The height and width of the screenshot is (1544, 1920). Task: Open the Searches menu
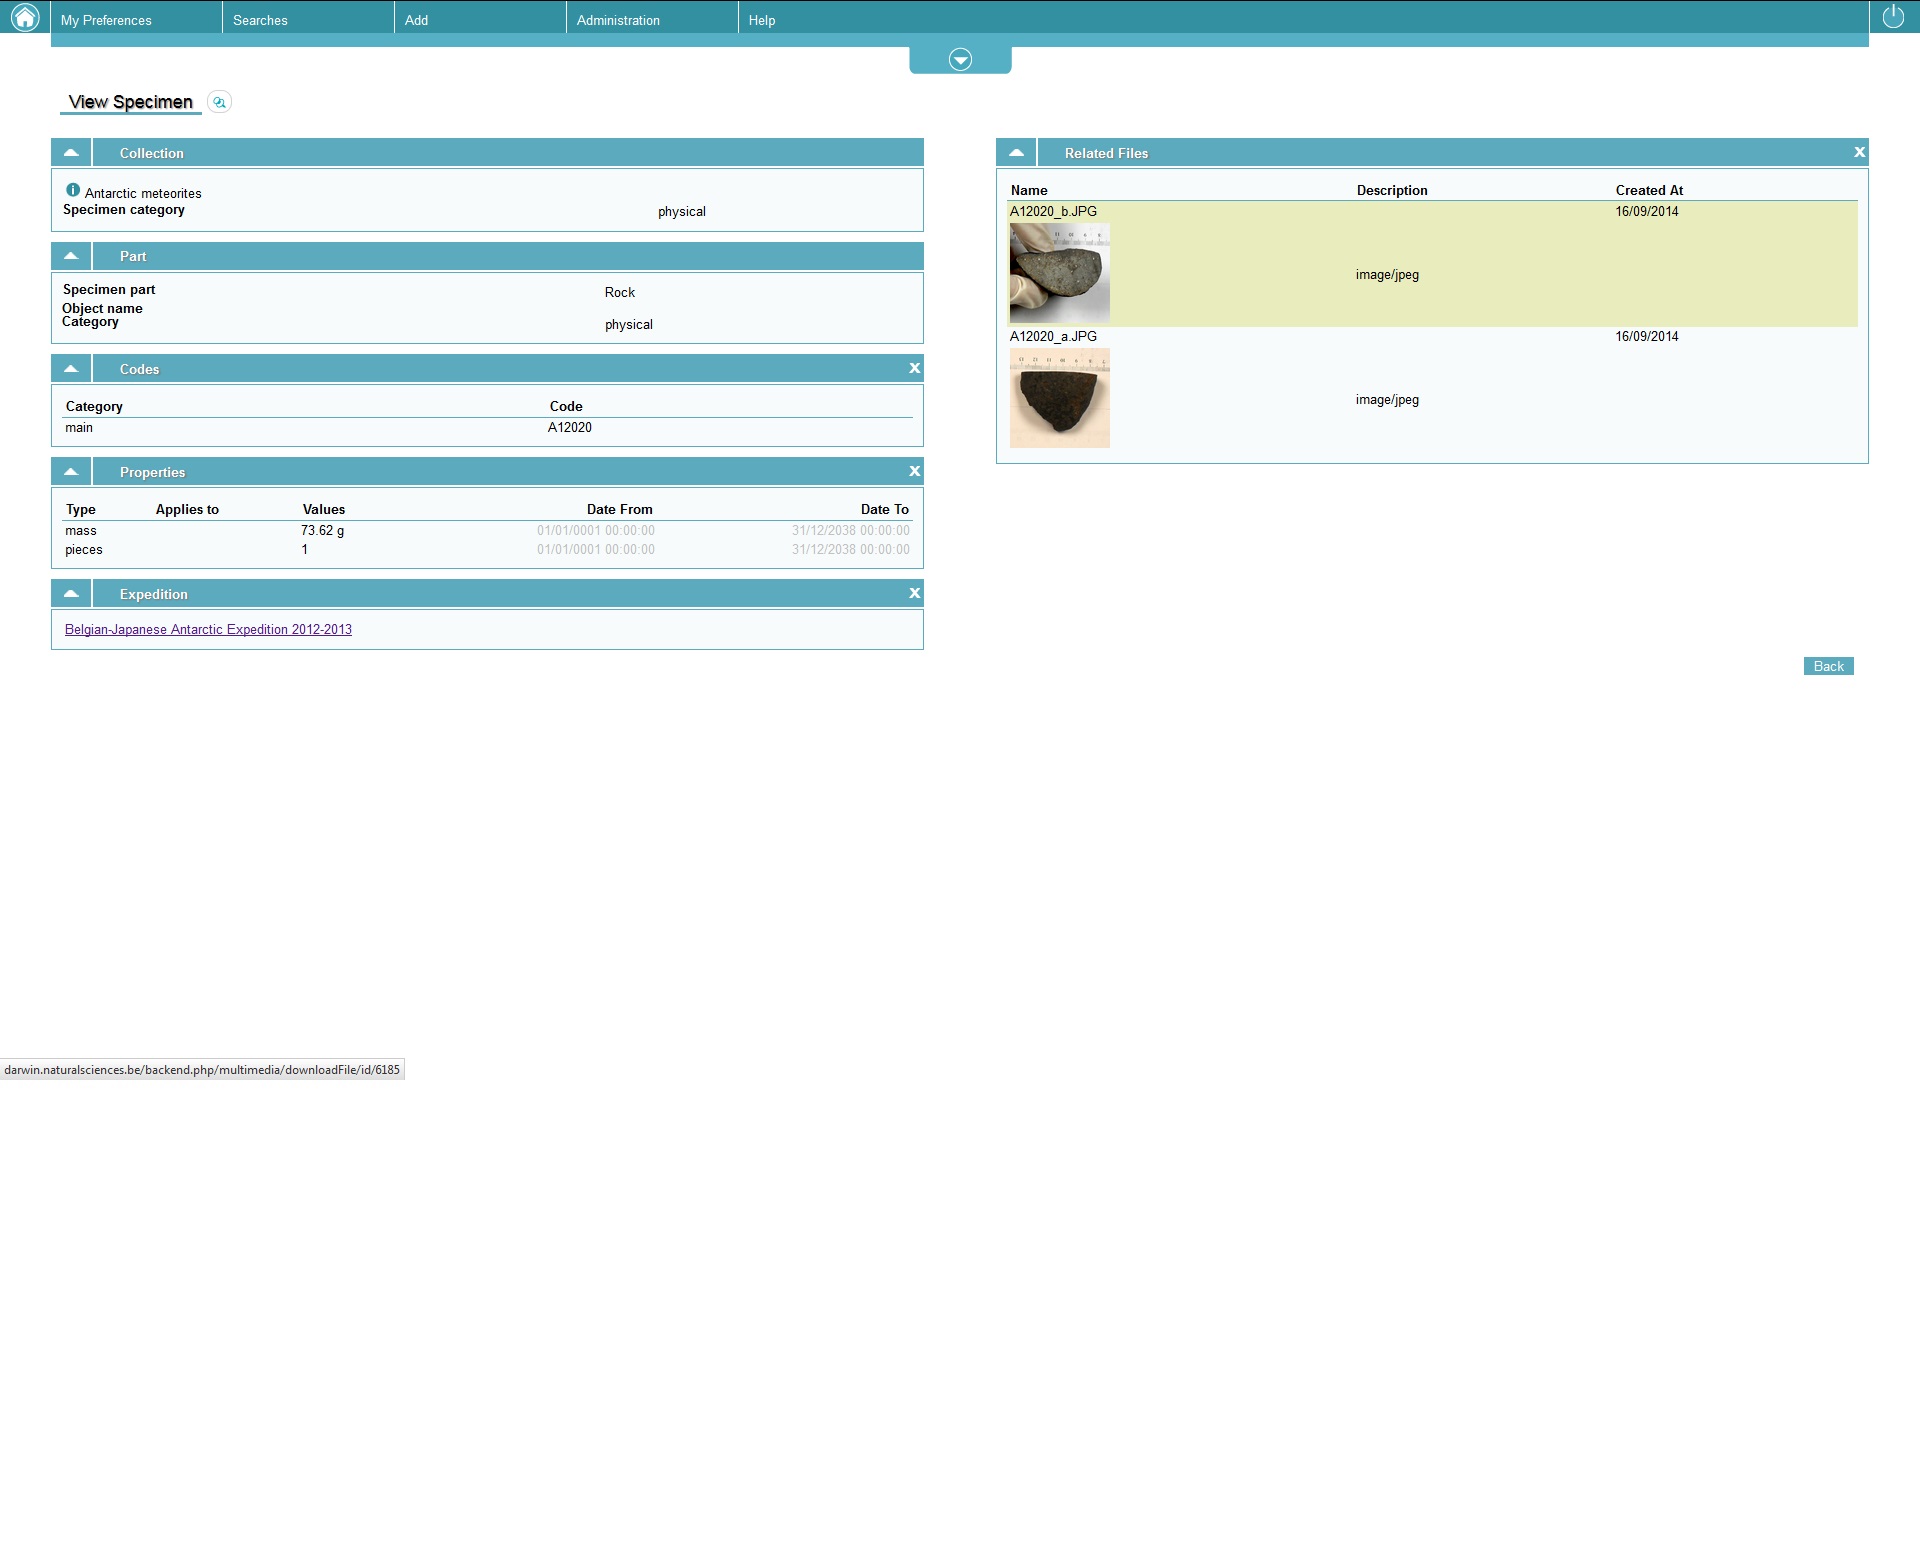tap(260, 20)
